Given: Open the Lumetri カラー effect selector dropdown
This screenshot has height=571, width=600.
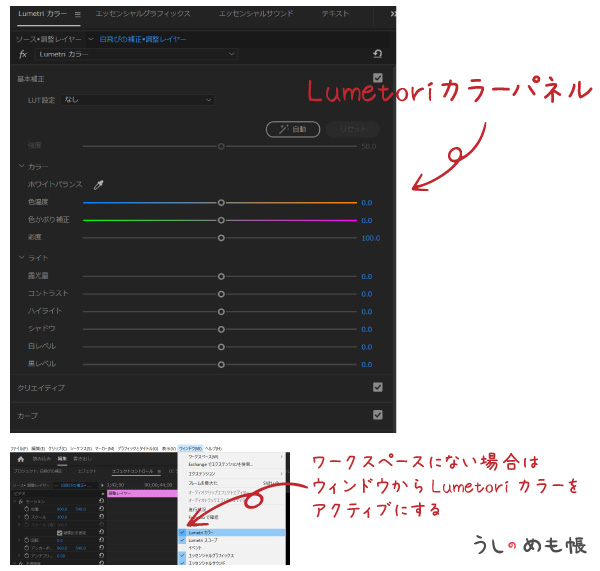Looking at the screenshot, I should tap(137, 54).
